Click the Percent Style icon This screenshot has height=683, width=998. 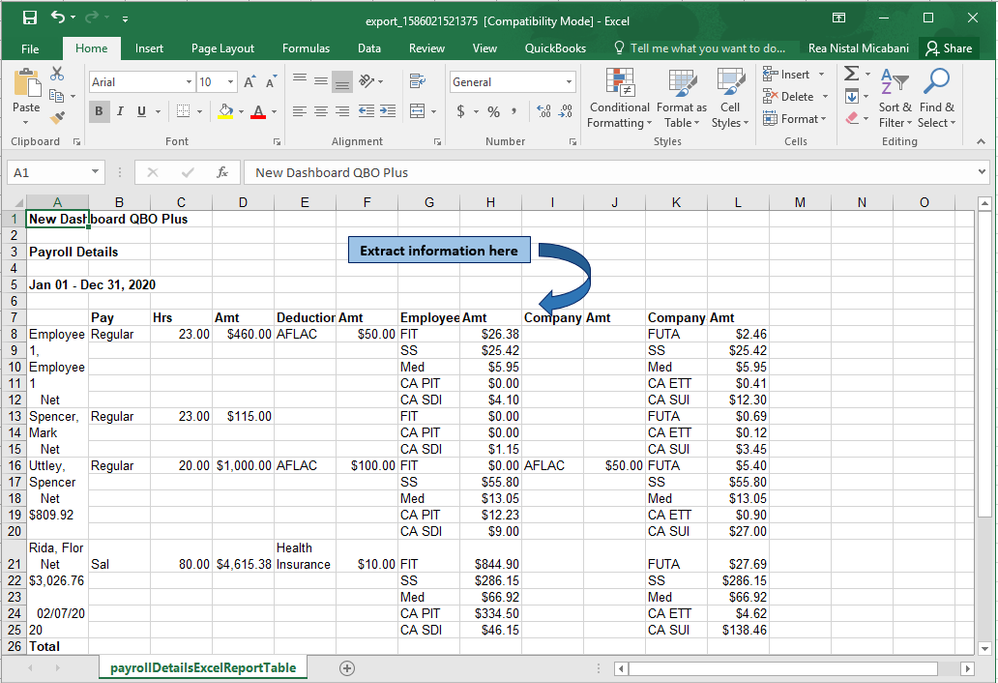click(x=493, y=112)
